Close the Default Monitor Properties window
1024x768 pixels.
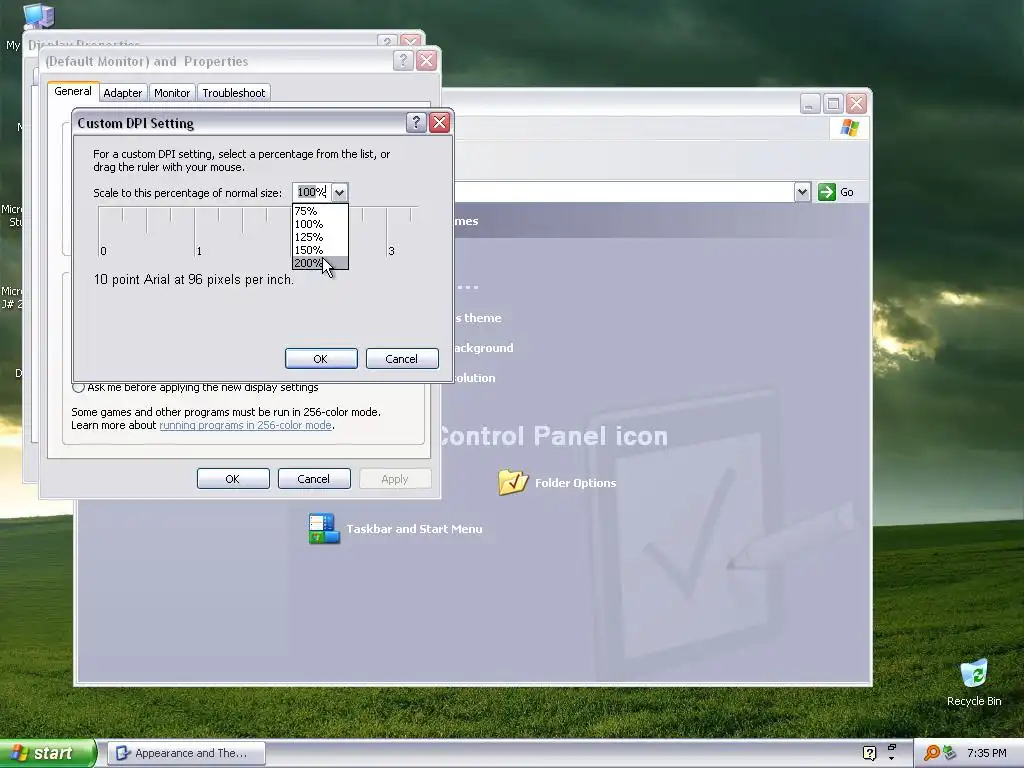pos(426,61)
